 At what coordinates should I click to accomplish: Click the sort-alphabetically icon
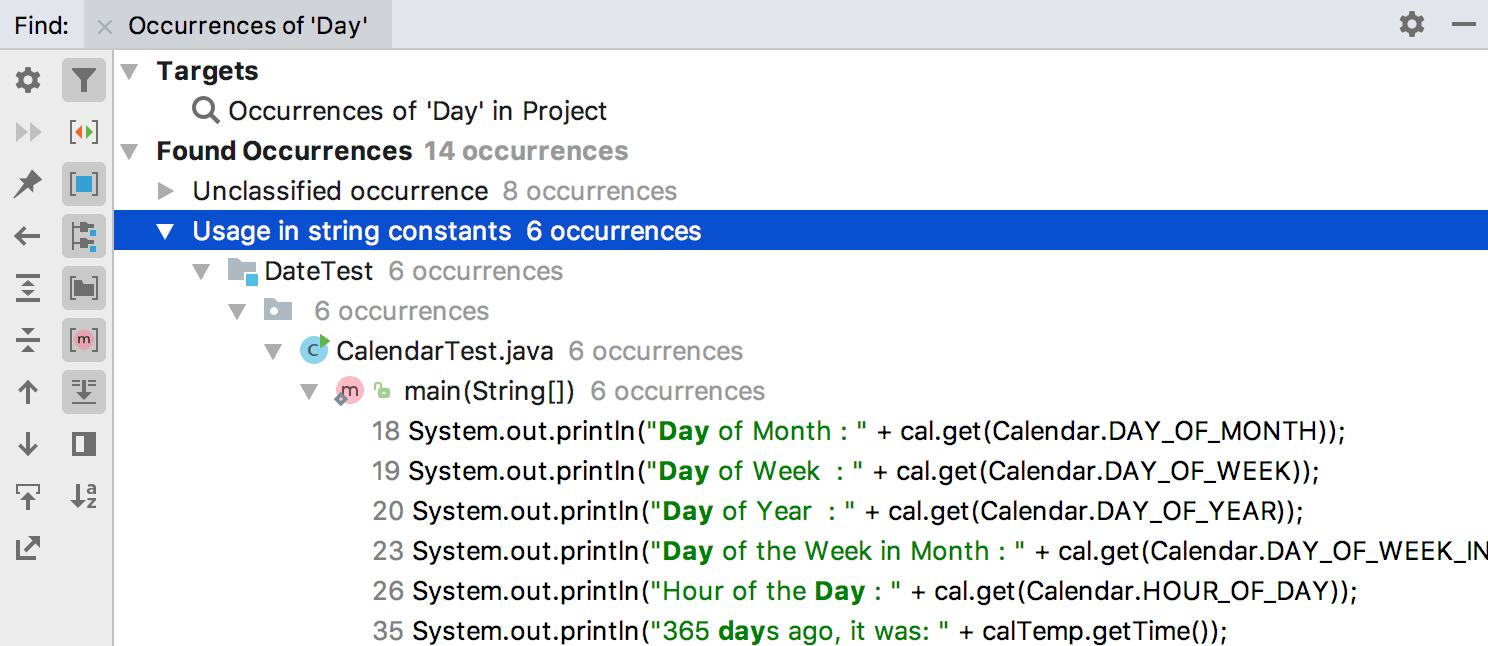84,496
